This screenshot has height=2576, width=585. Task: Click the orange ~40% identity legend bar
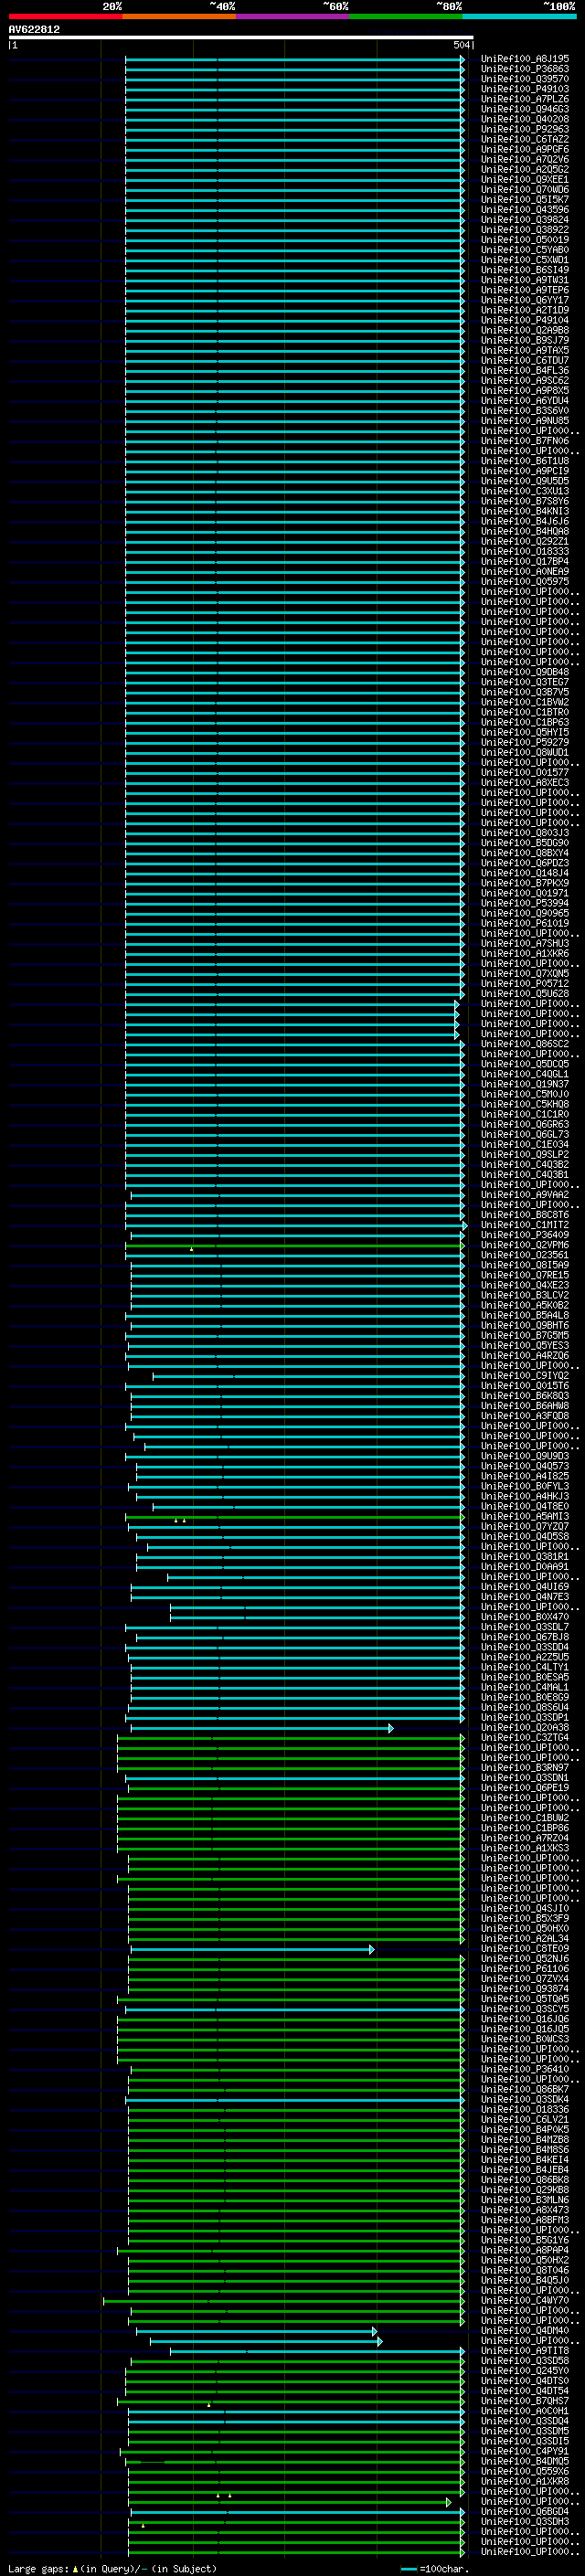(x=179, y=16)
